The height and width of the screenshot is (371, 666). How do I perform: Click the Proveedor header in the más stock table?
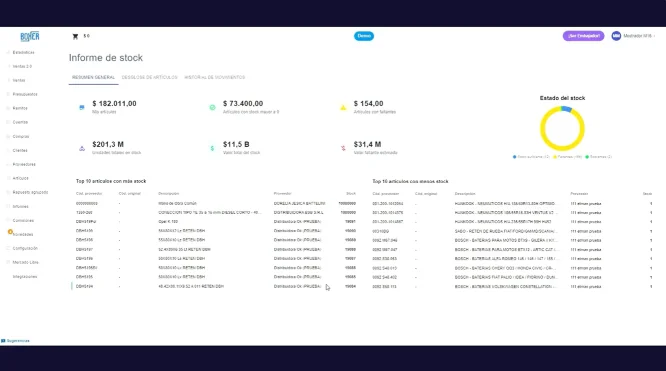(282, 194)
